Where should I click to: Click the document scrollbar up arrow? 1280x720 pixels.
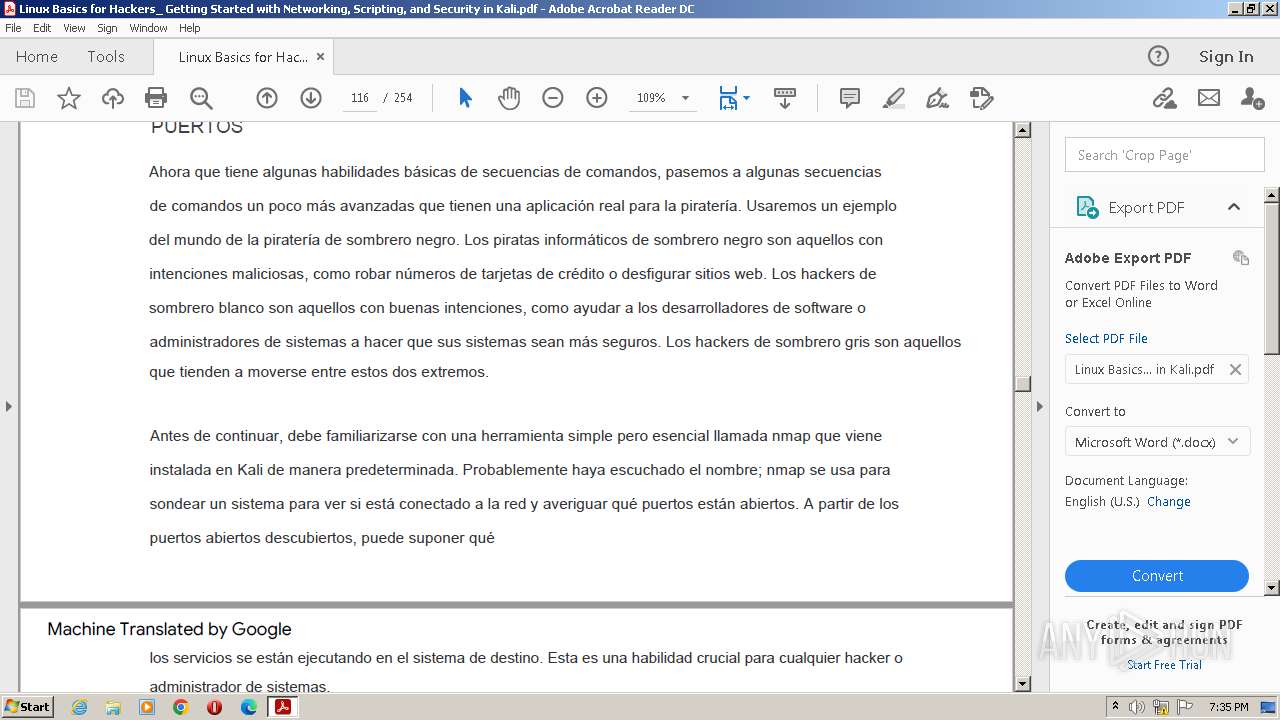pyautogui.click(x=1022, y=130)
